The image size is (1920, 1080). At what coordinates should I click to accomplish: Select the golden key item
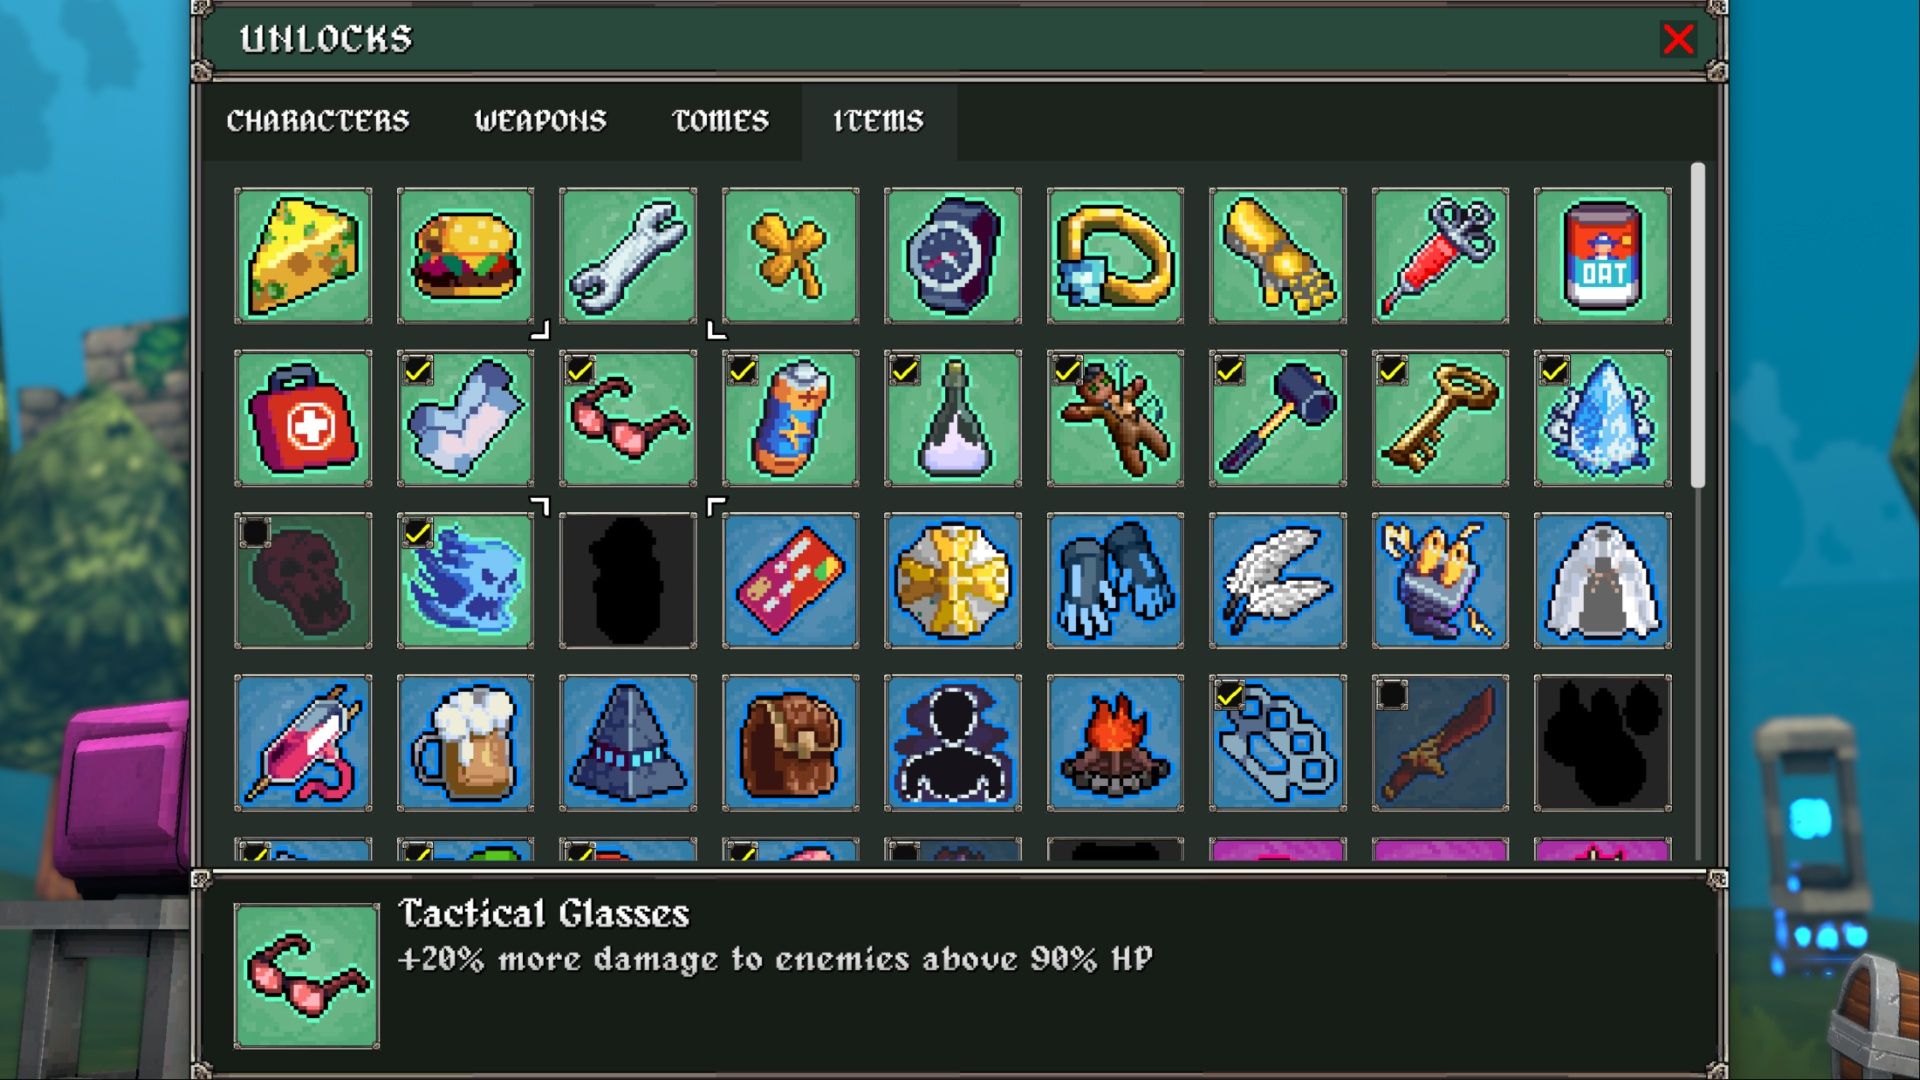click(1440, 419)
